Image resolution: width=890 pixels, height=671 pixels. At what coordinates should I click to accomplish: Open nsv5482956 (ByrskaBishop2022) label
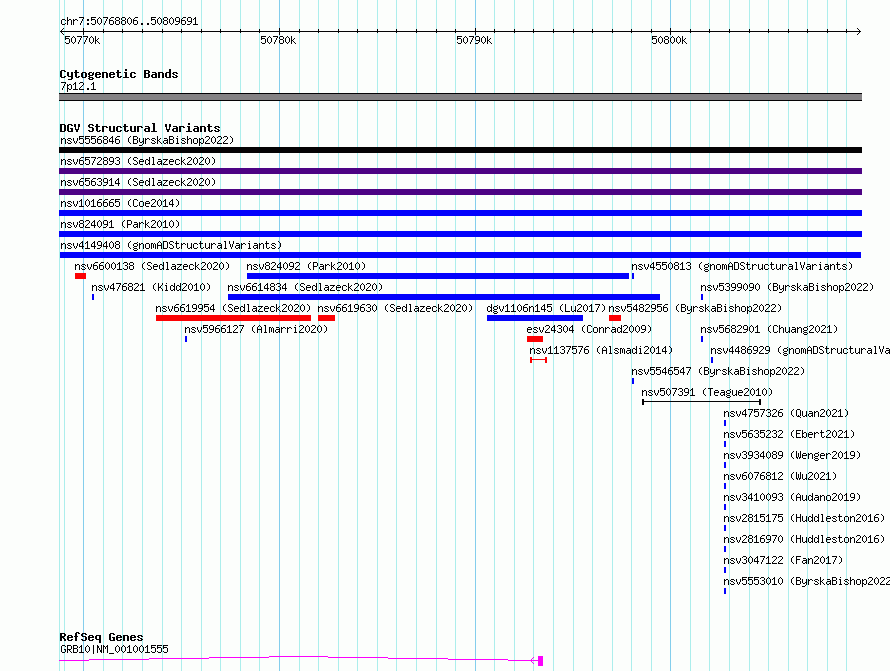[695, 308]
